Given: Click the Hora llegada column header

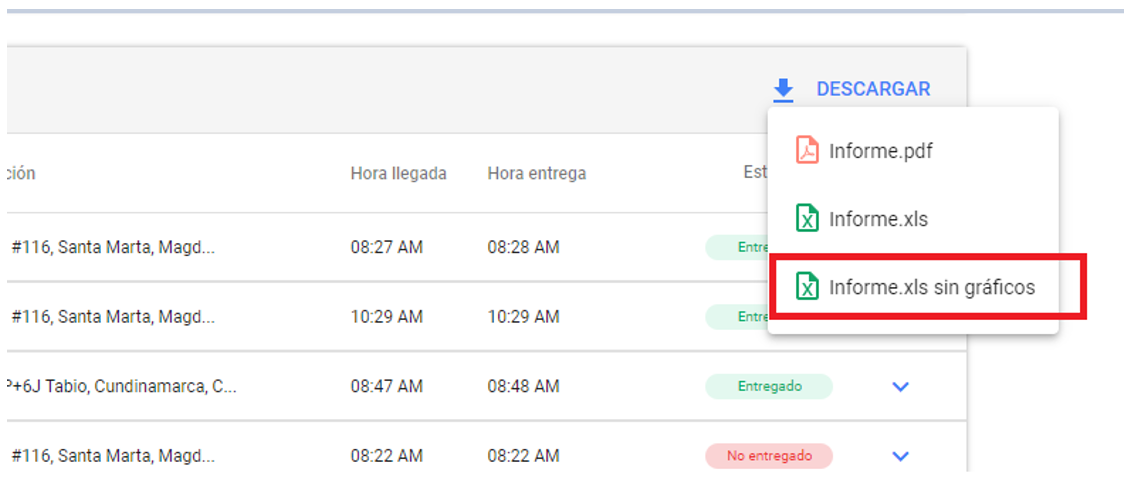Looking at the screenshot, I should point(398,174).
